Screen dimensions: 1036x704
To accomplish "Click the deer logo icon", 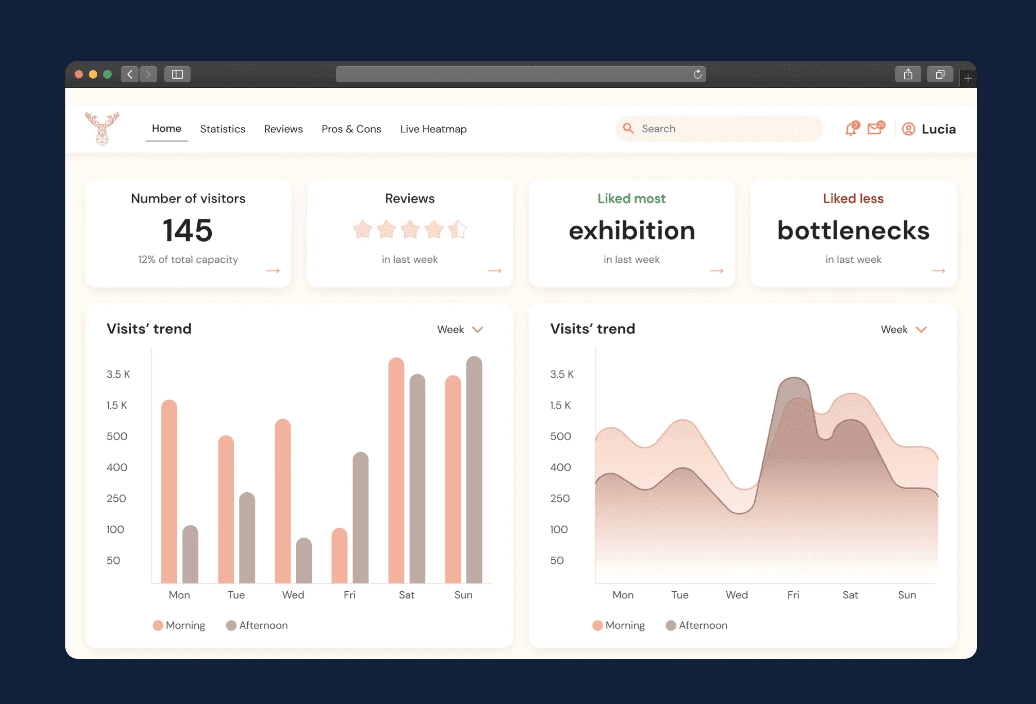I will pyautogui.click(x=102, y=128).
